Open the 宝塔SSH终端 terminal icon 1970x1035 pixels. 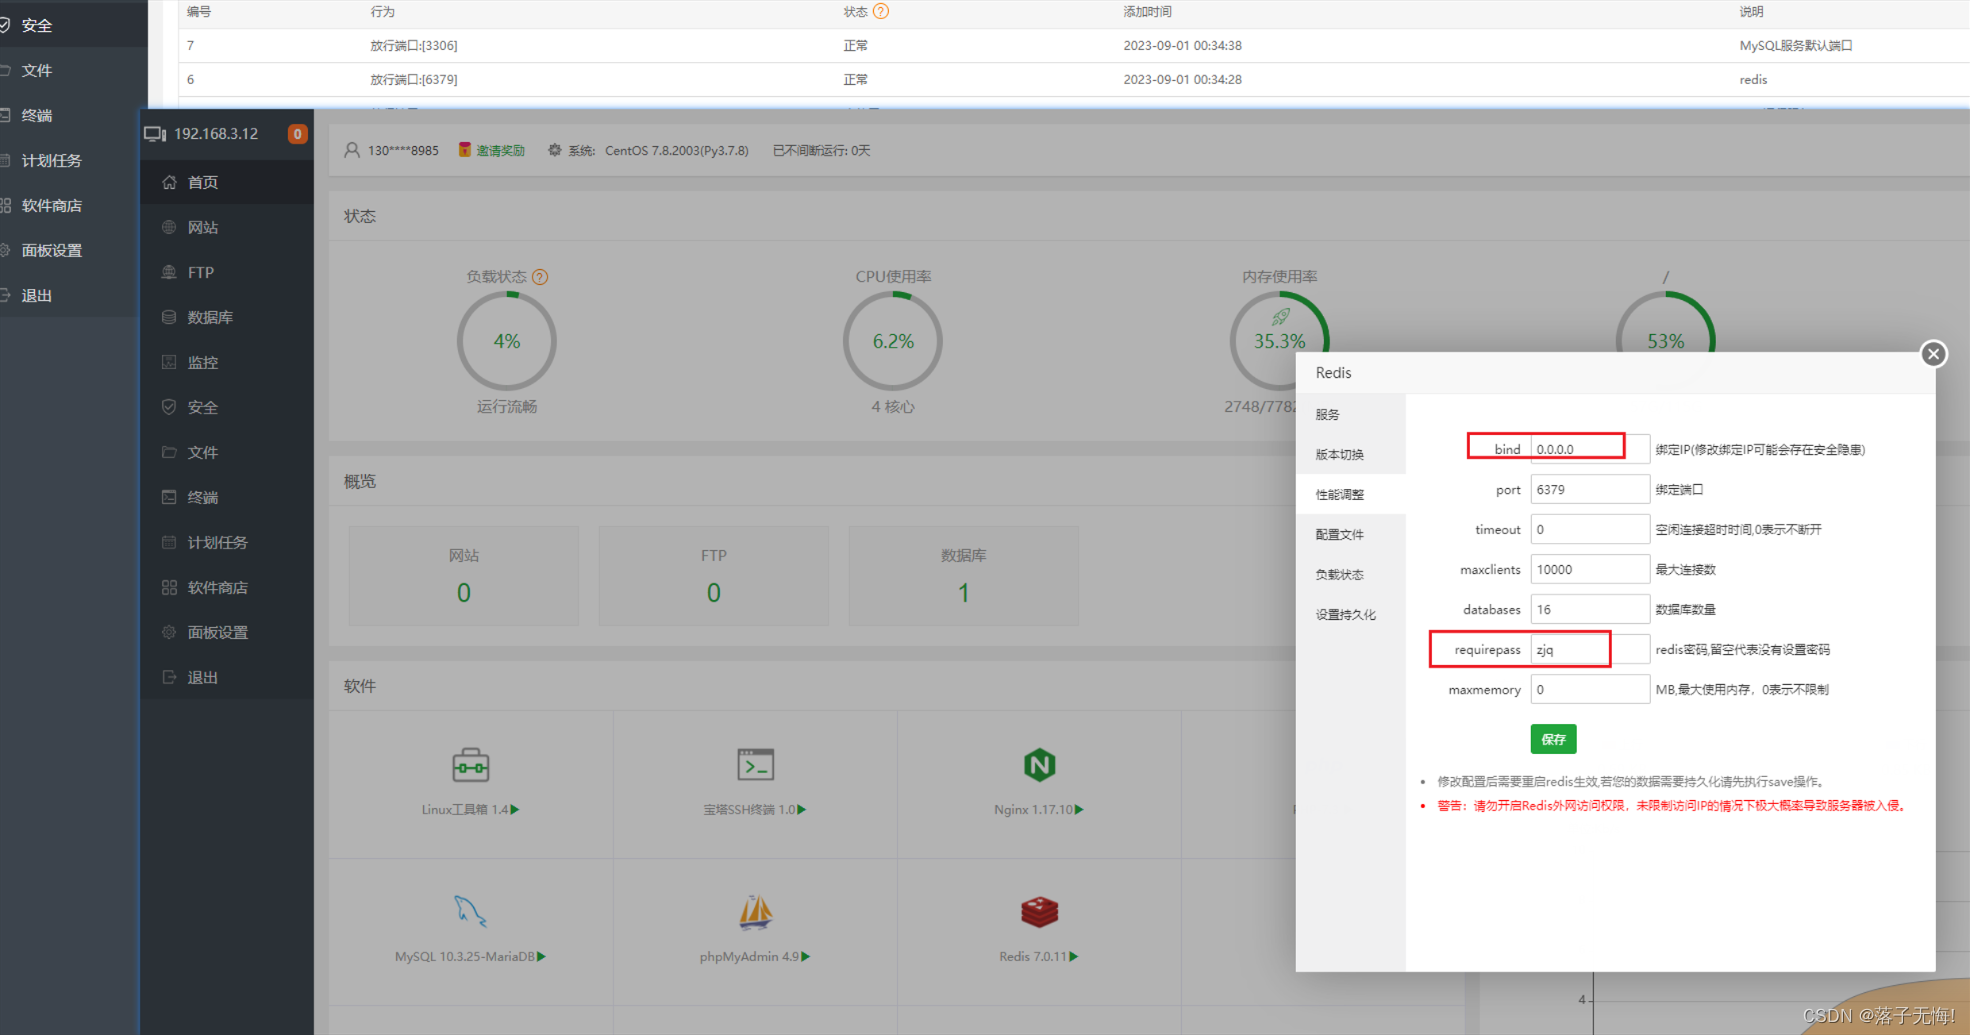(x=755, y=765)
